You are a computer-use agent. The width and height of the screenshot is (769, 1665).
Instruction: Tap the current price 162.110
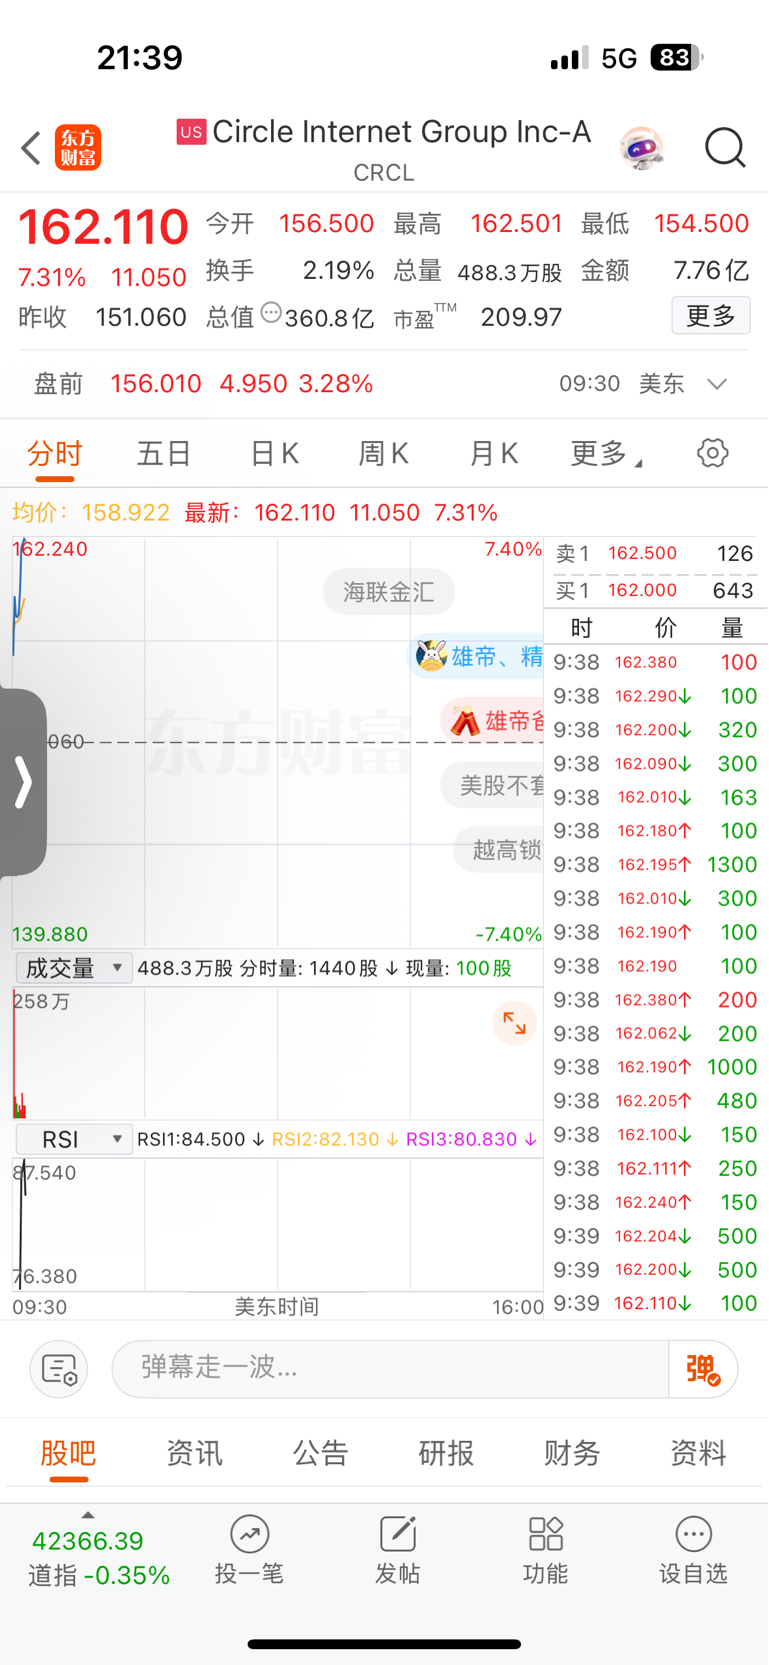point(103,227)
